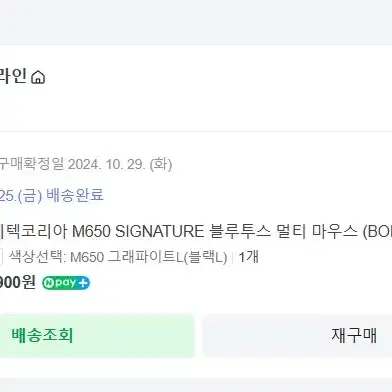
Task: Open the M650 SIGNATURE product title link
Action: [196, 231]
